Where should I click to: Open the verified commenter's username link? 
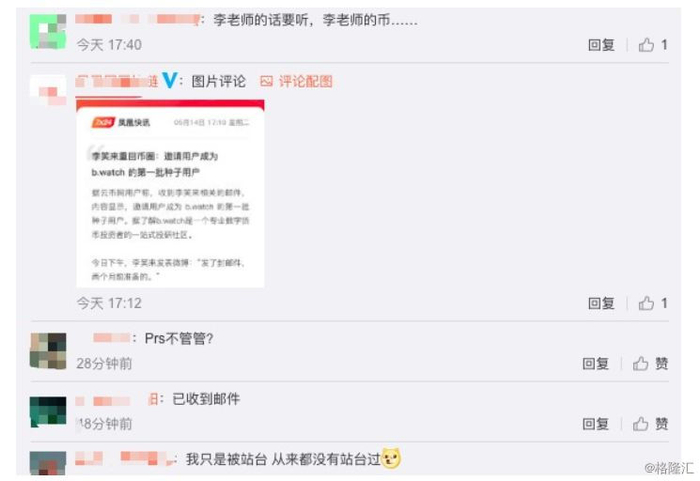(117, 82)
